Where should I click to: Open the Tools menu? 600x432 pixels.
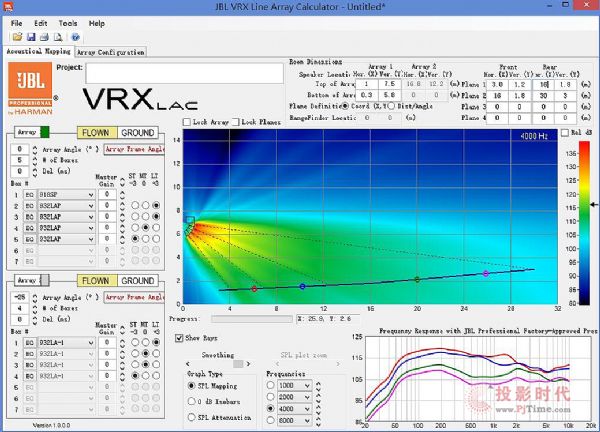[x=67, y=22]
